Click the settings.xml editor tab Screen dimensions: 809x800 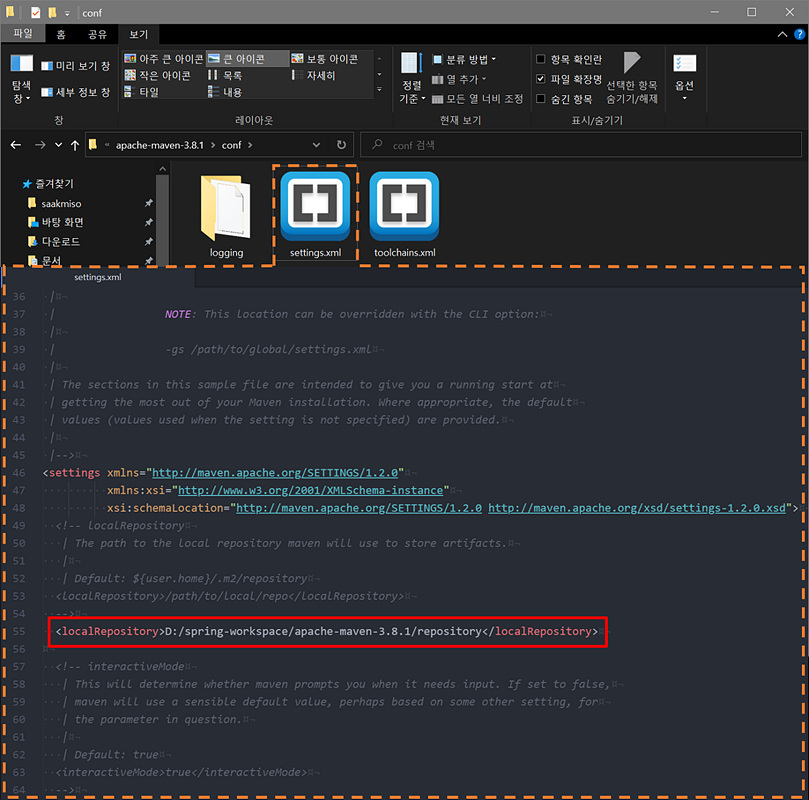click(98, 277)
